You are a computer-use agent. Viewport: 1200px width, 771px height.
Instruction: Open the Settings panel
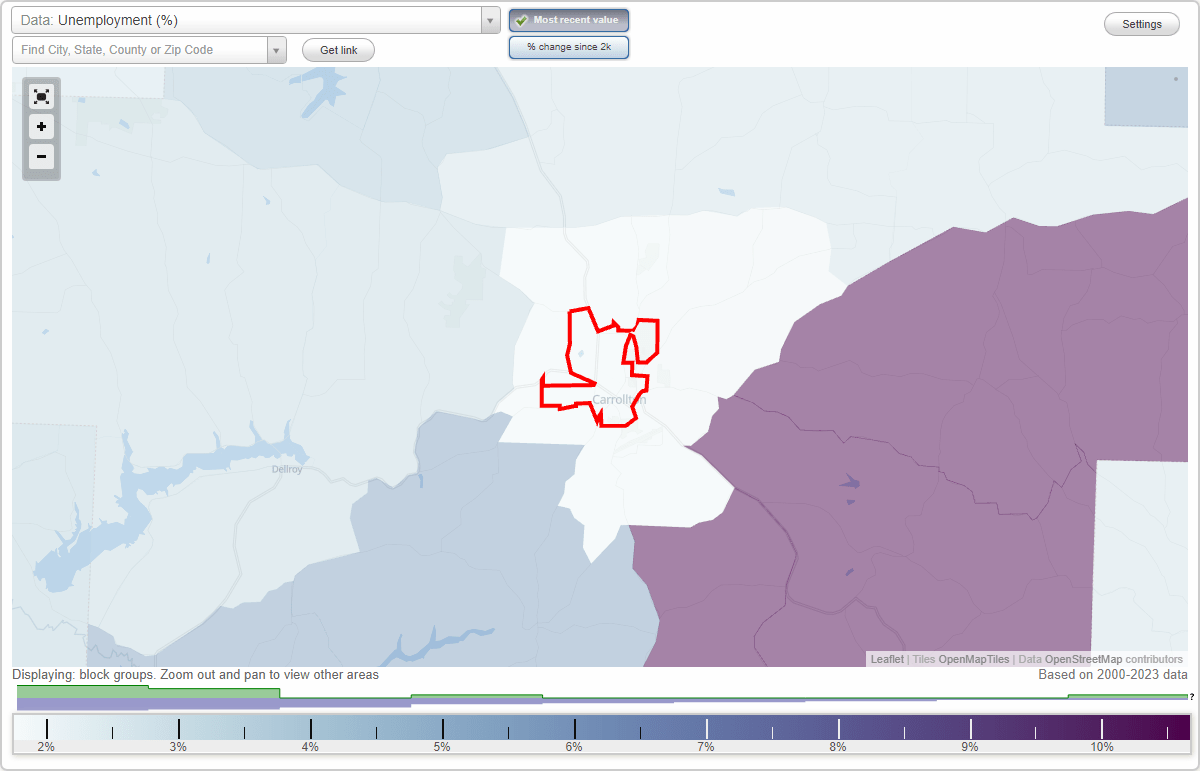click(x=1141, y=23)
